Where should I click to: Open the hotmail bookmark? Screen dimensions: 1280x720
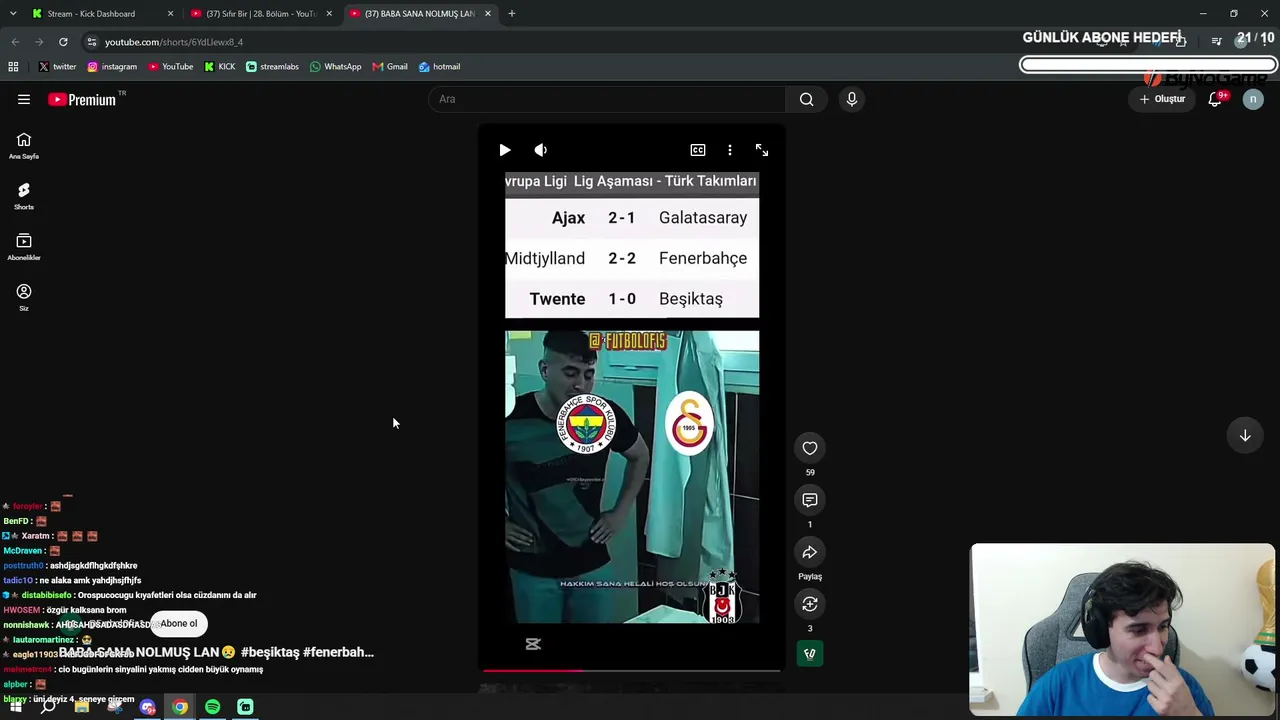tap(439, 67)
